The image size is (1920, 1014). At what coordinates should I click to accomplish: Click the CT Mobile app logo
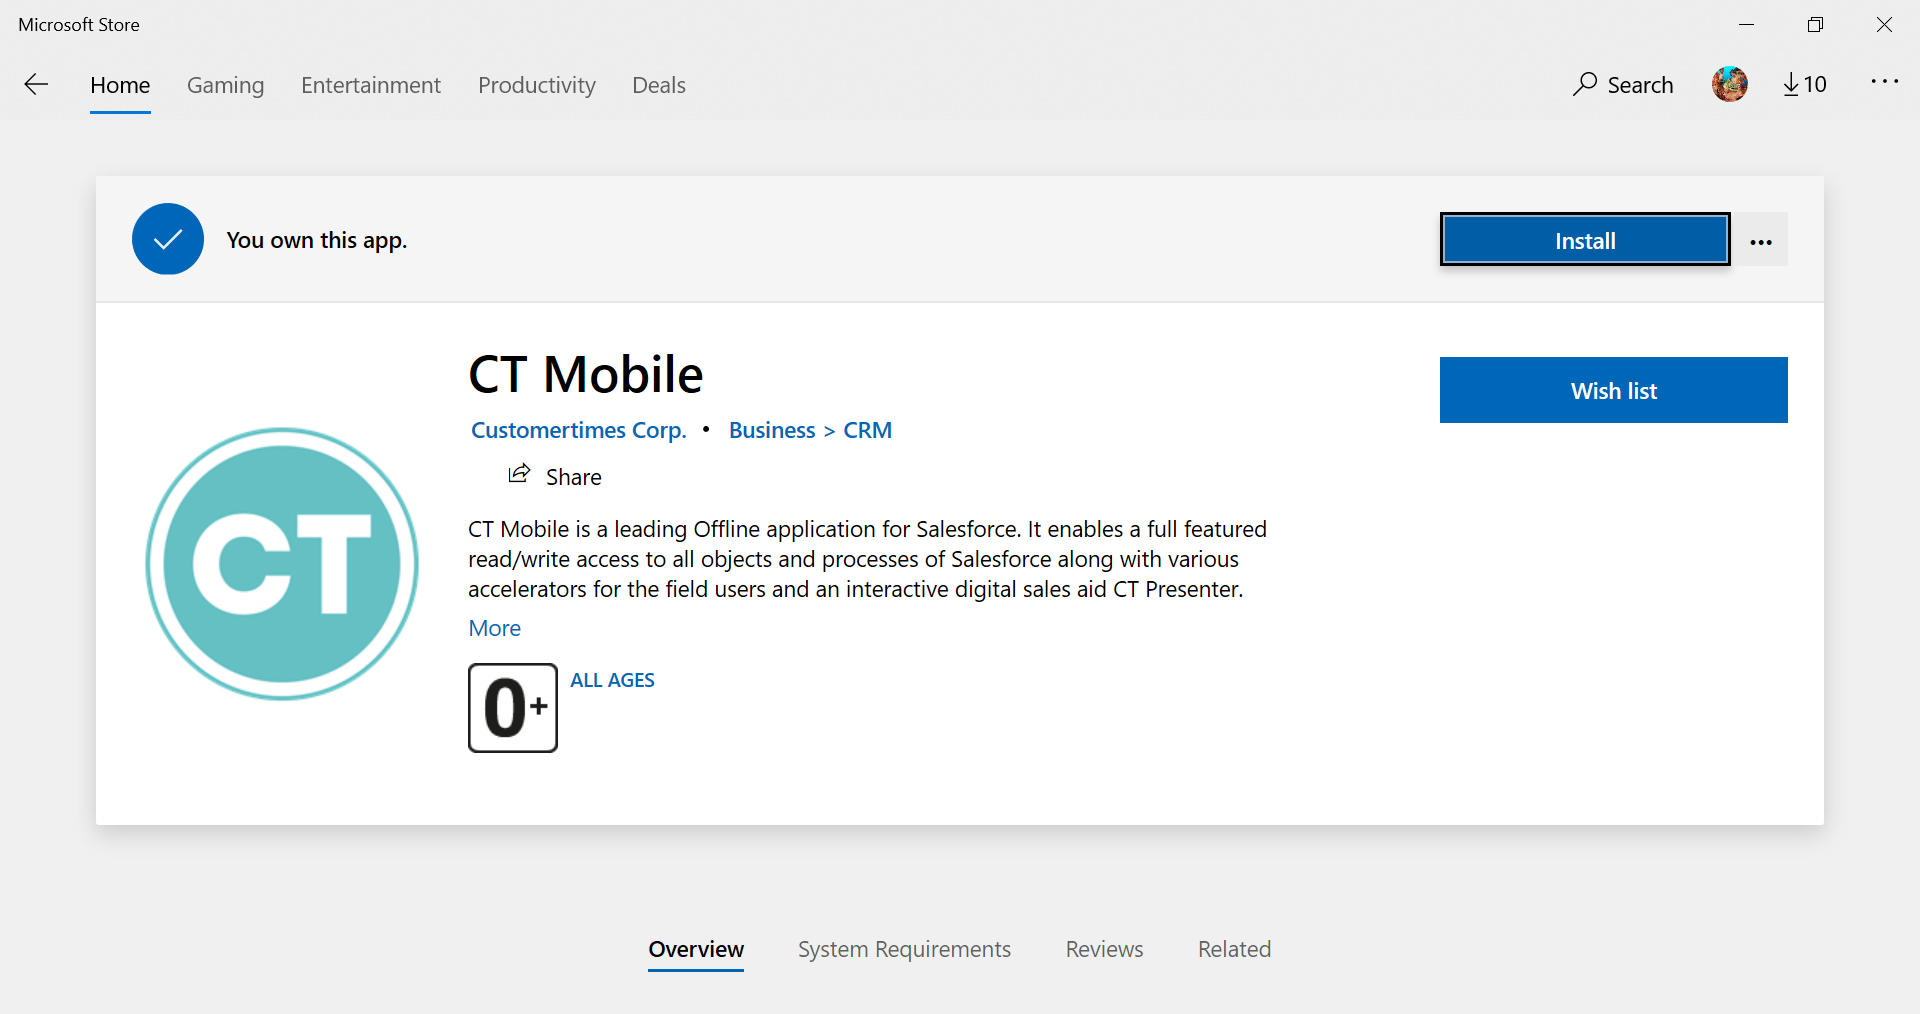(x=282, y=564)
